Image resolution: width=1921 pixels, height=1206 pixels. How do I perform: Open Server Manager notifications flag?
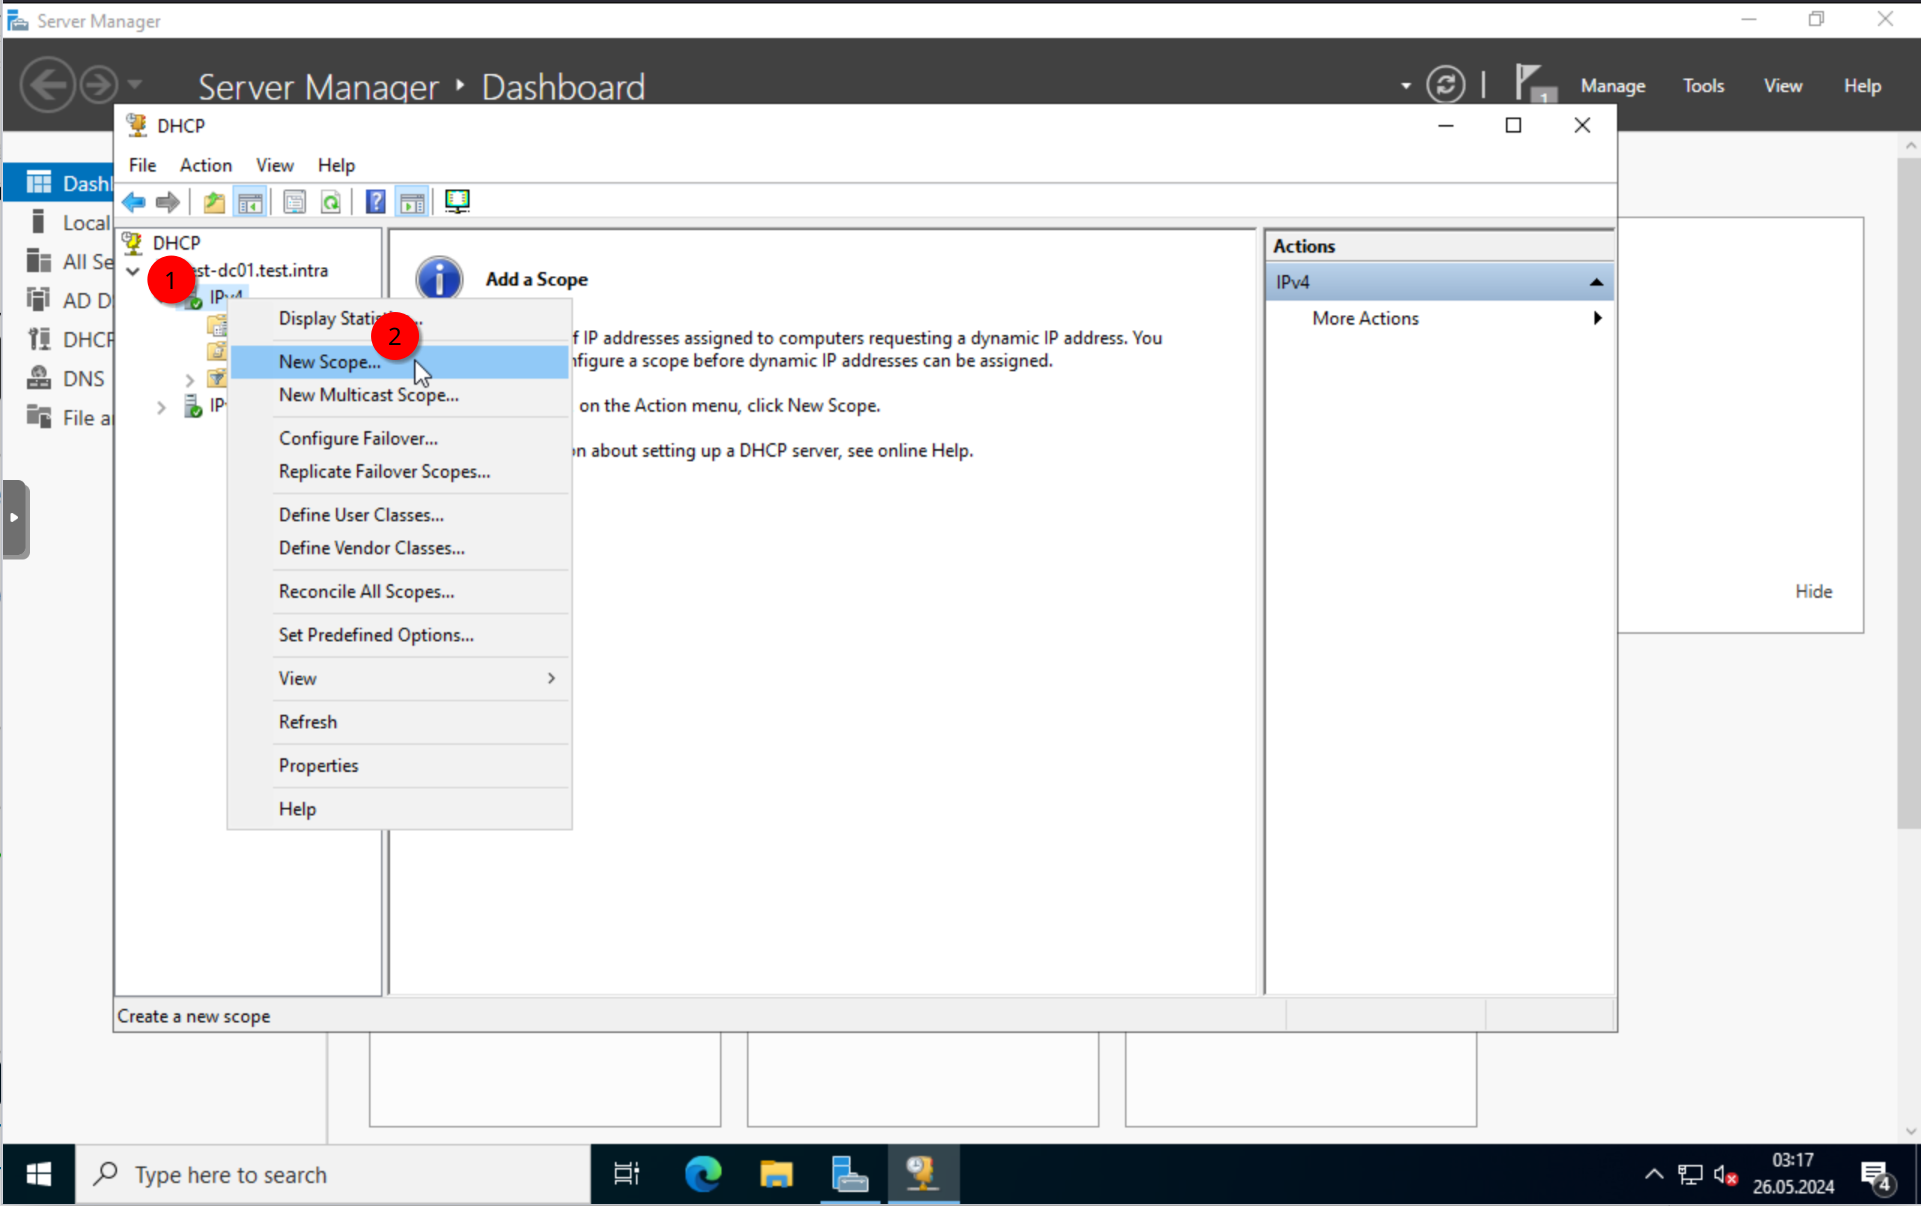tap(1533, 84)
